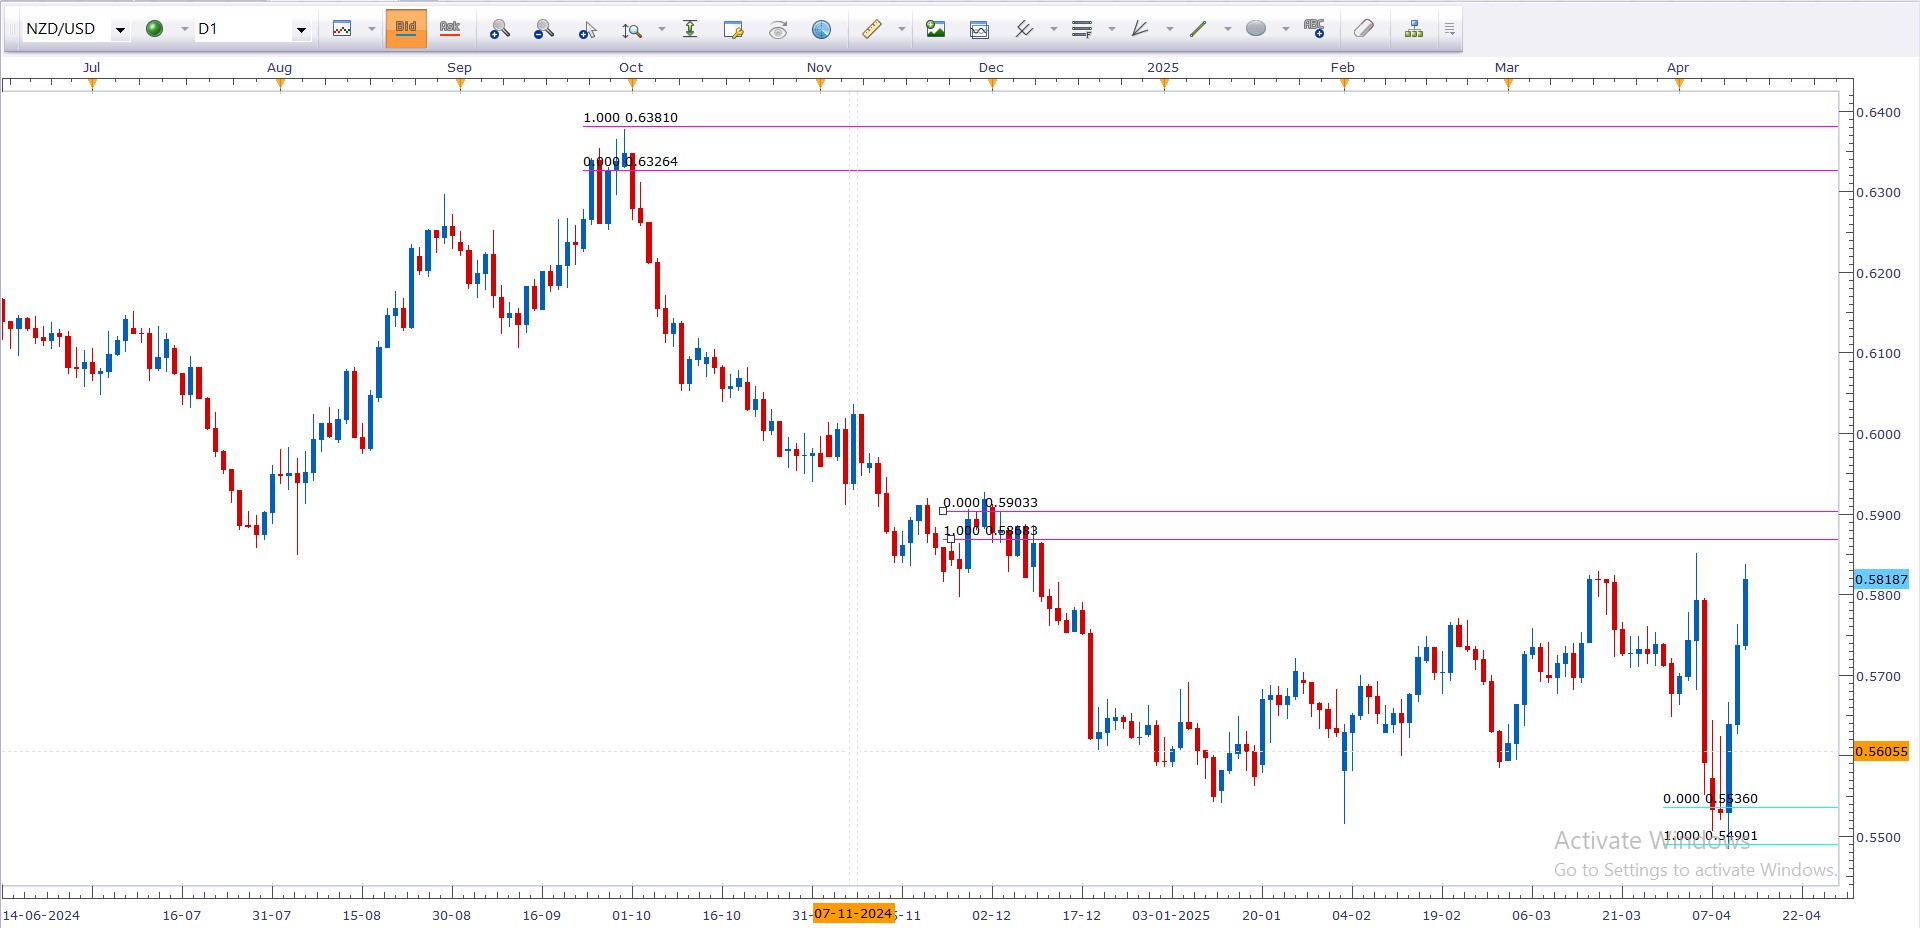1920x928 pixels.
Task: Select the ellipse shape drawing tool
Action: point(1256,29)
